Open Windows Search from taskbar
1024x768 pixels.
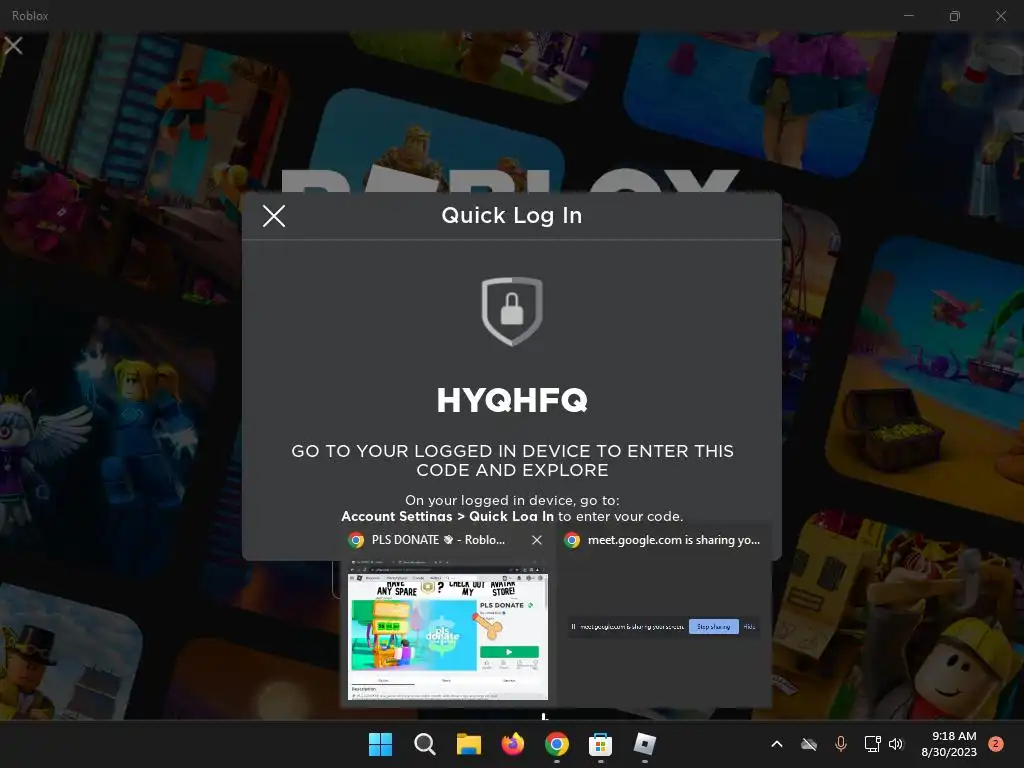424,744
